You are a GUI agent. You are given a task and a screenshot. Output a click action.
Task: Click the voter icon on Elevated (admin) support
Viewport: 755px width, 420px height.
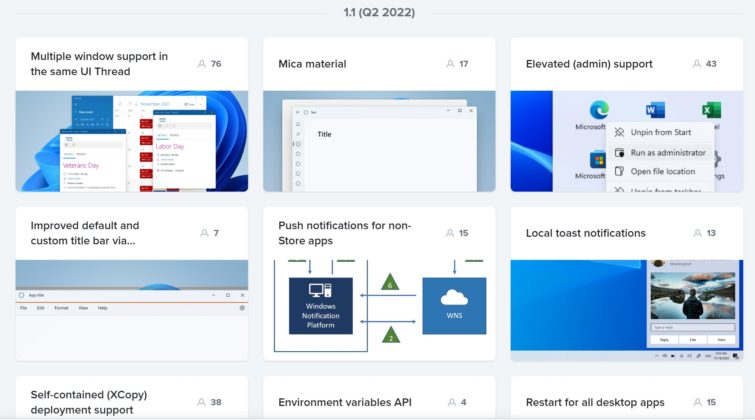[x=697, y=64]
